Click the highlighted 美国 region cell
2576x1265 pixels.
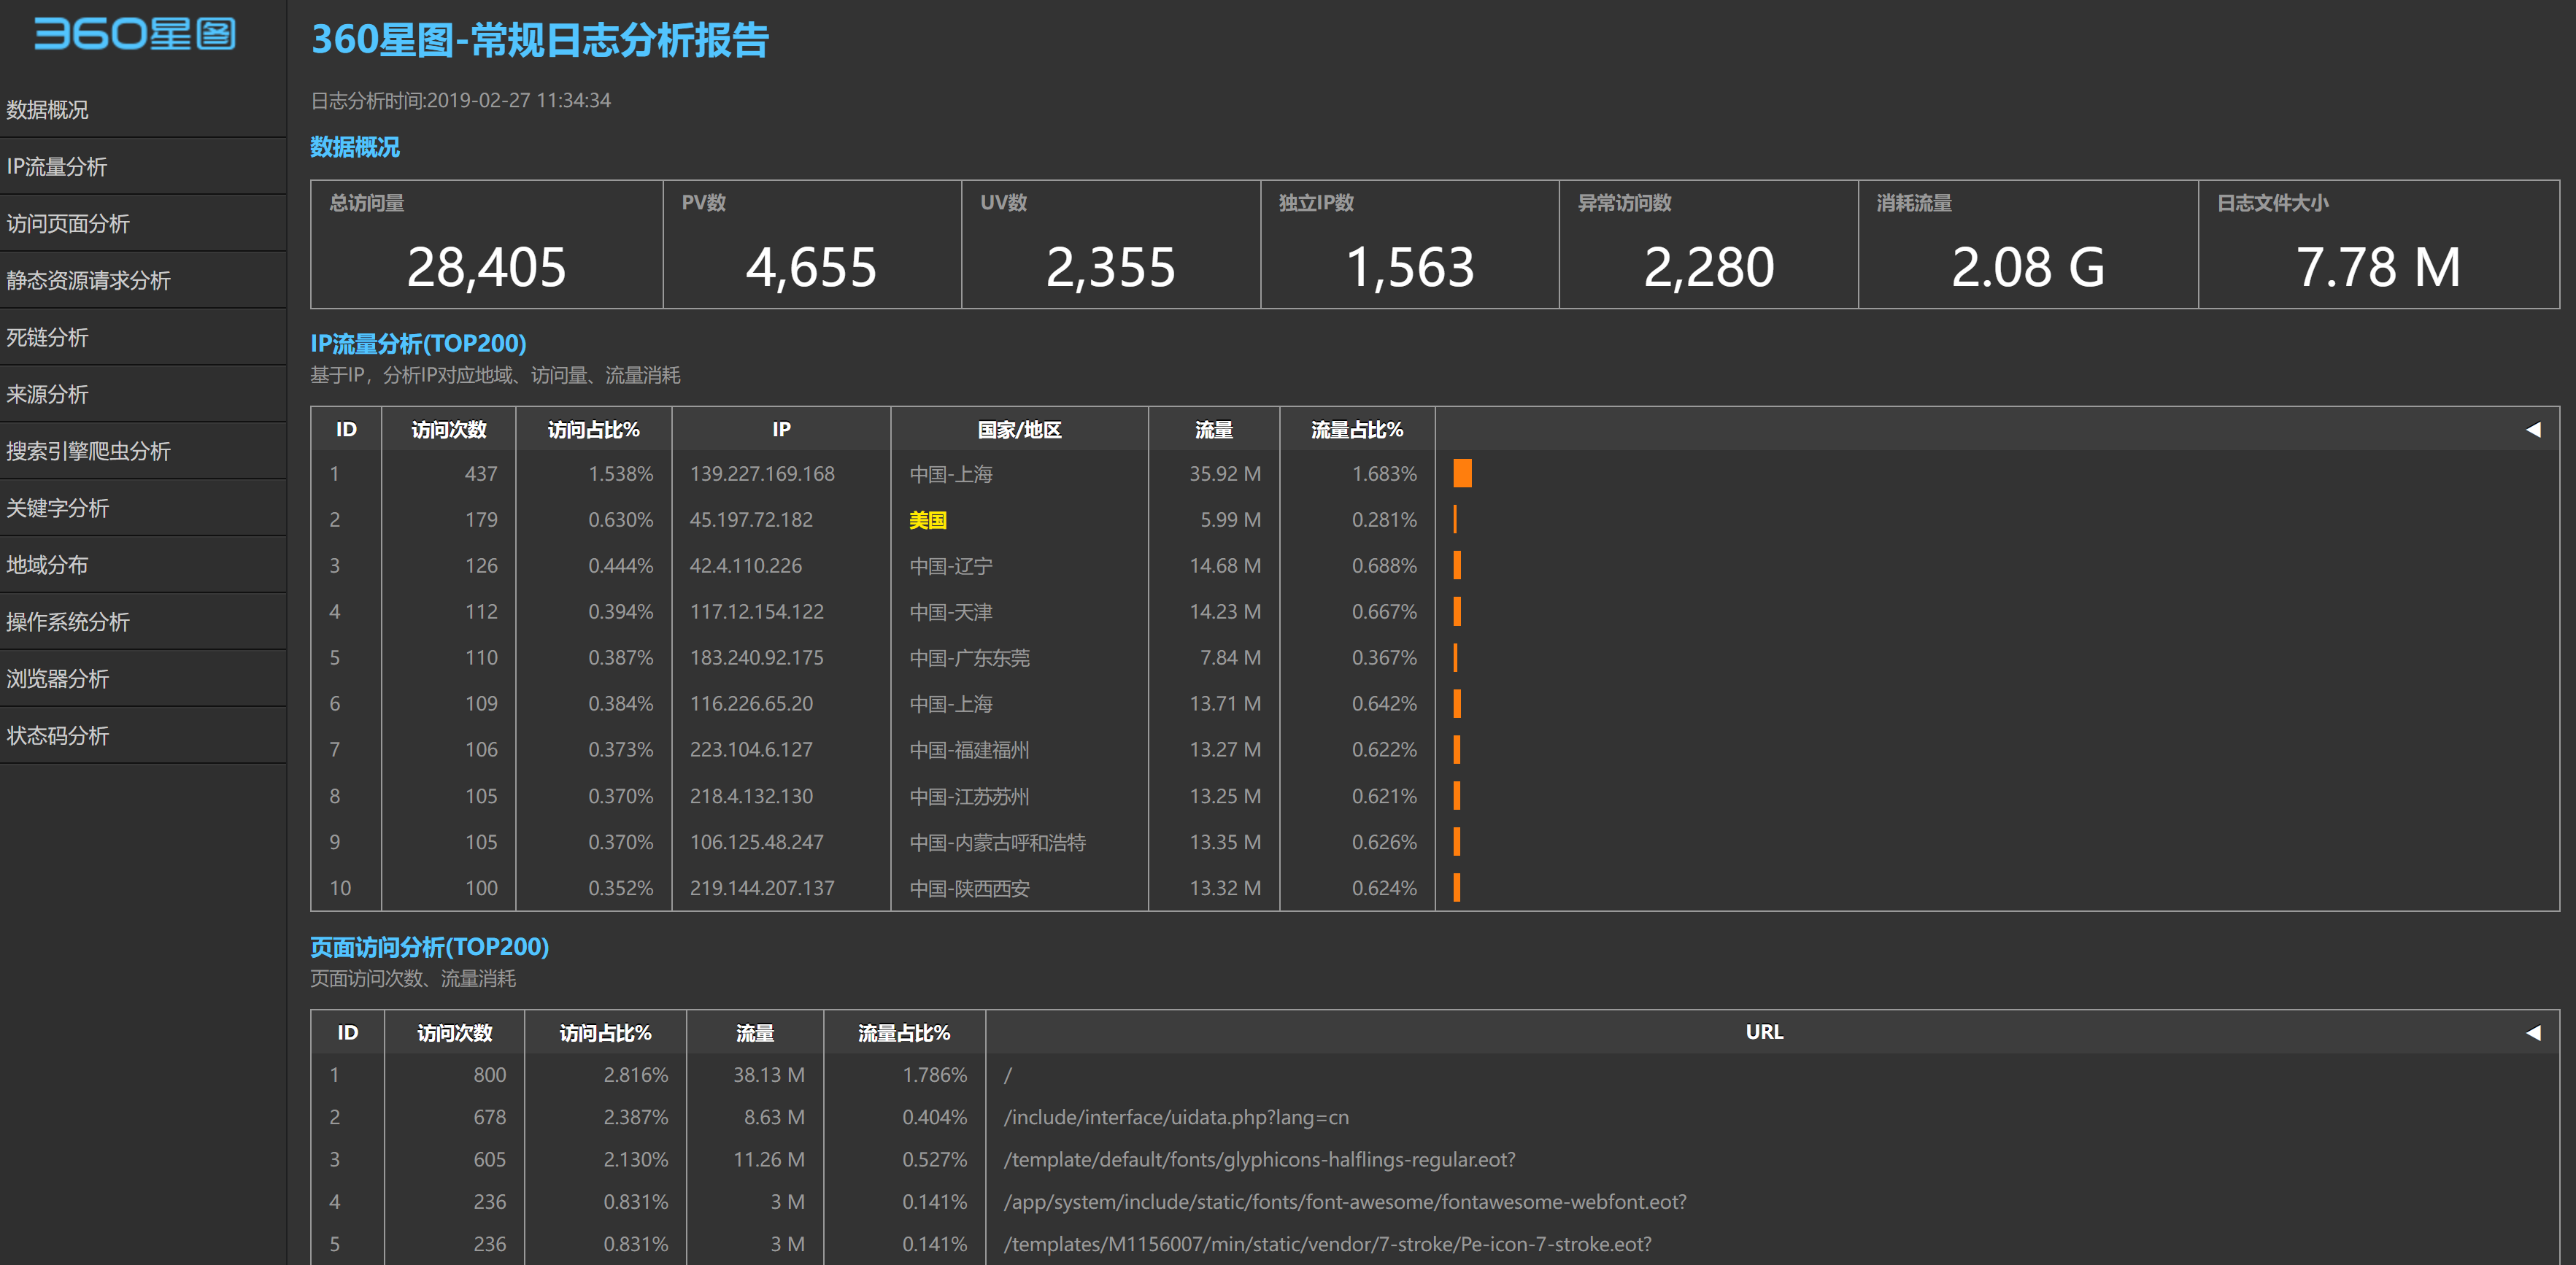click(x=927, y=520)
